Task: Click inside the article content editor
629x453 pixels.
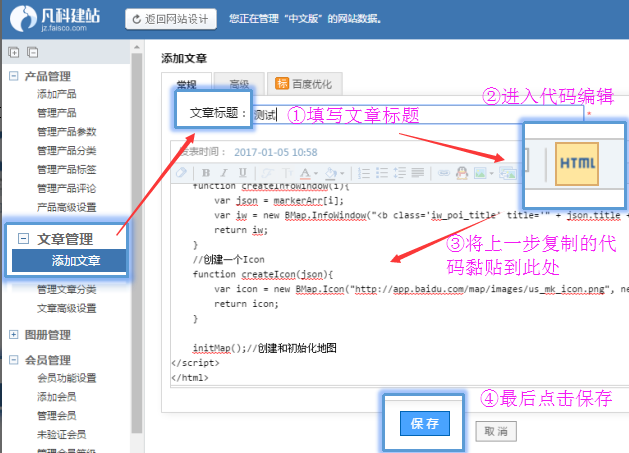Action: (400, 285)
